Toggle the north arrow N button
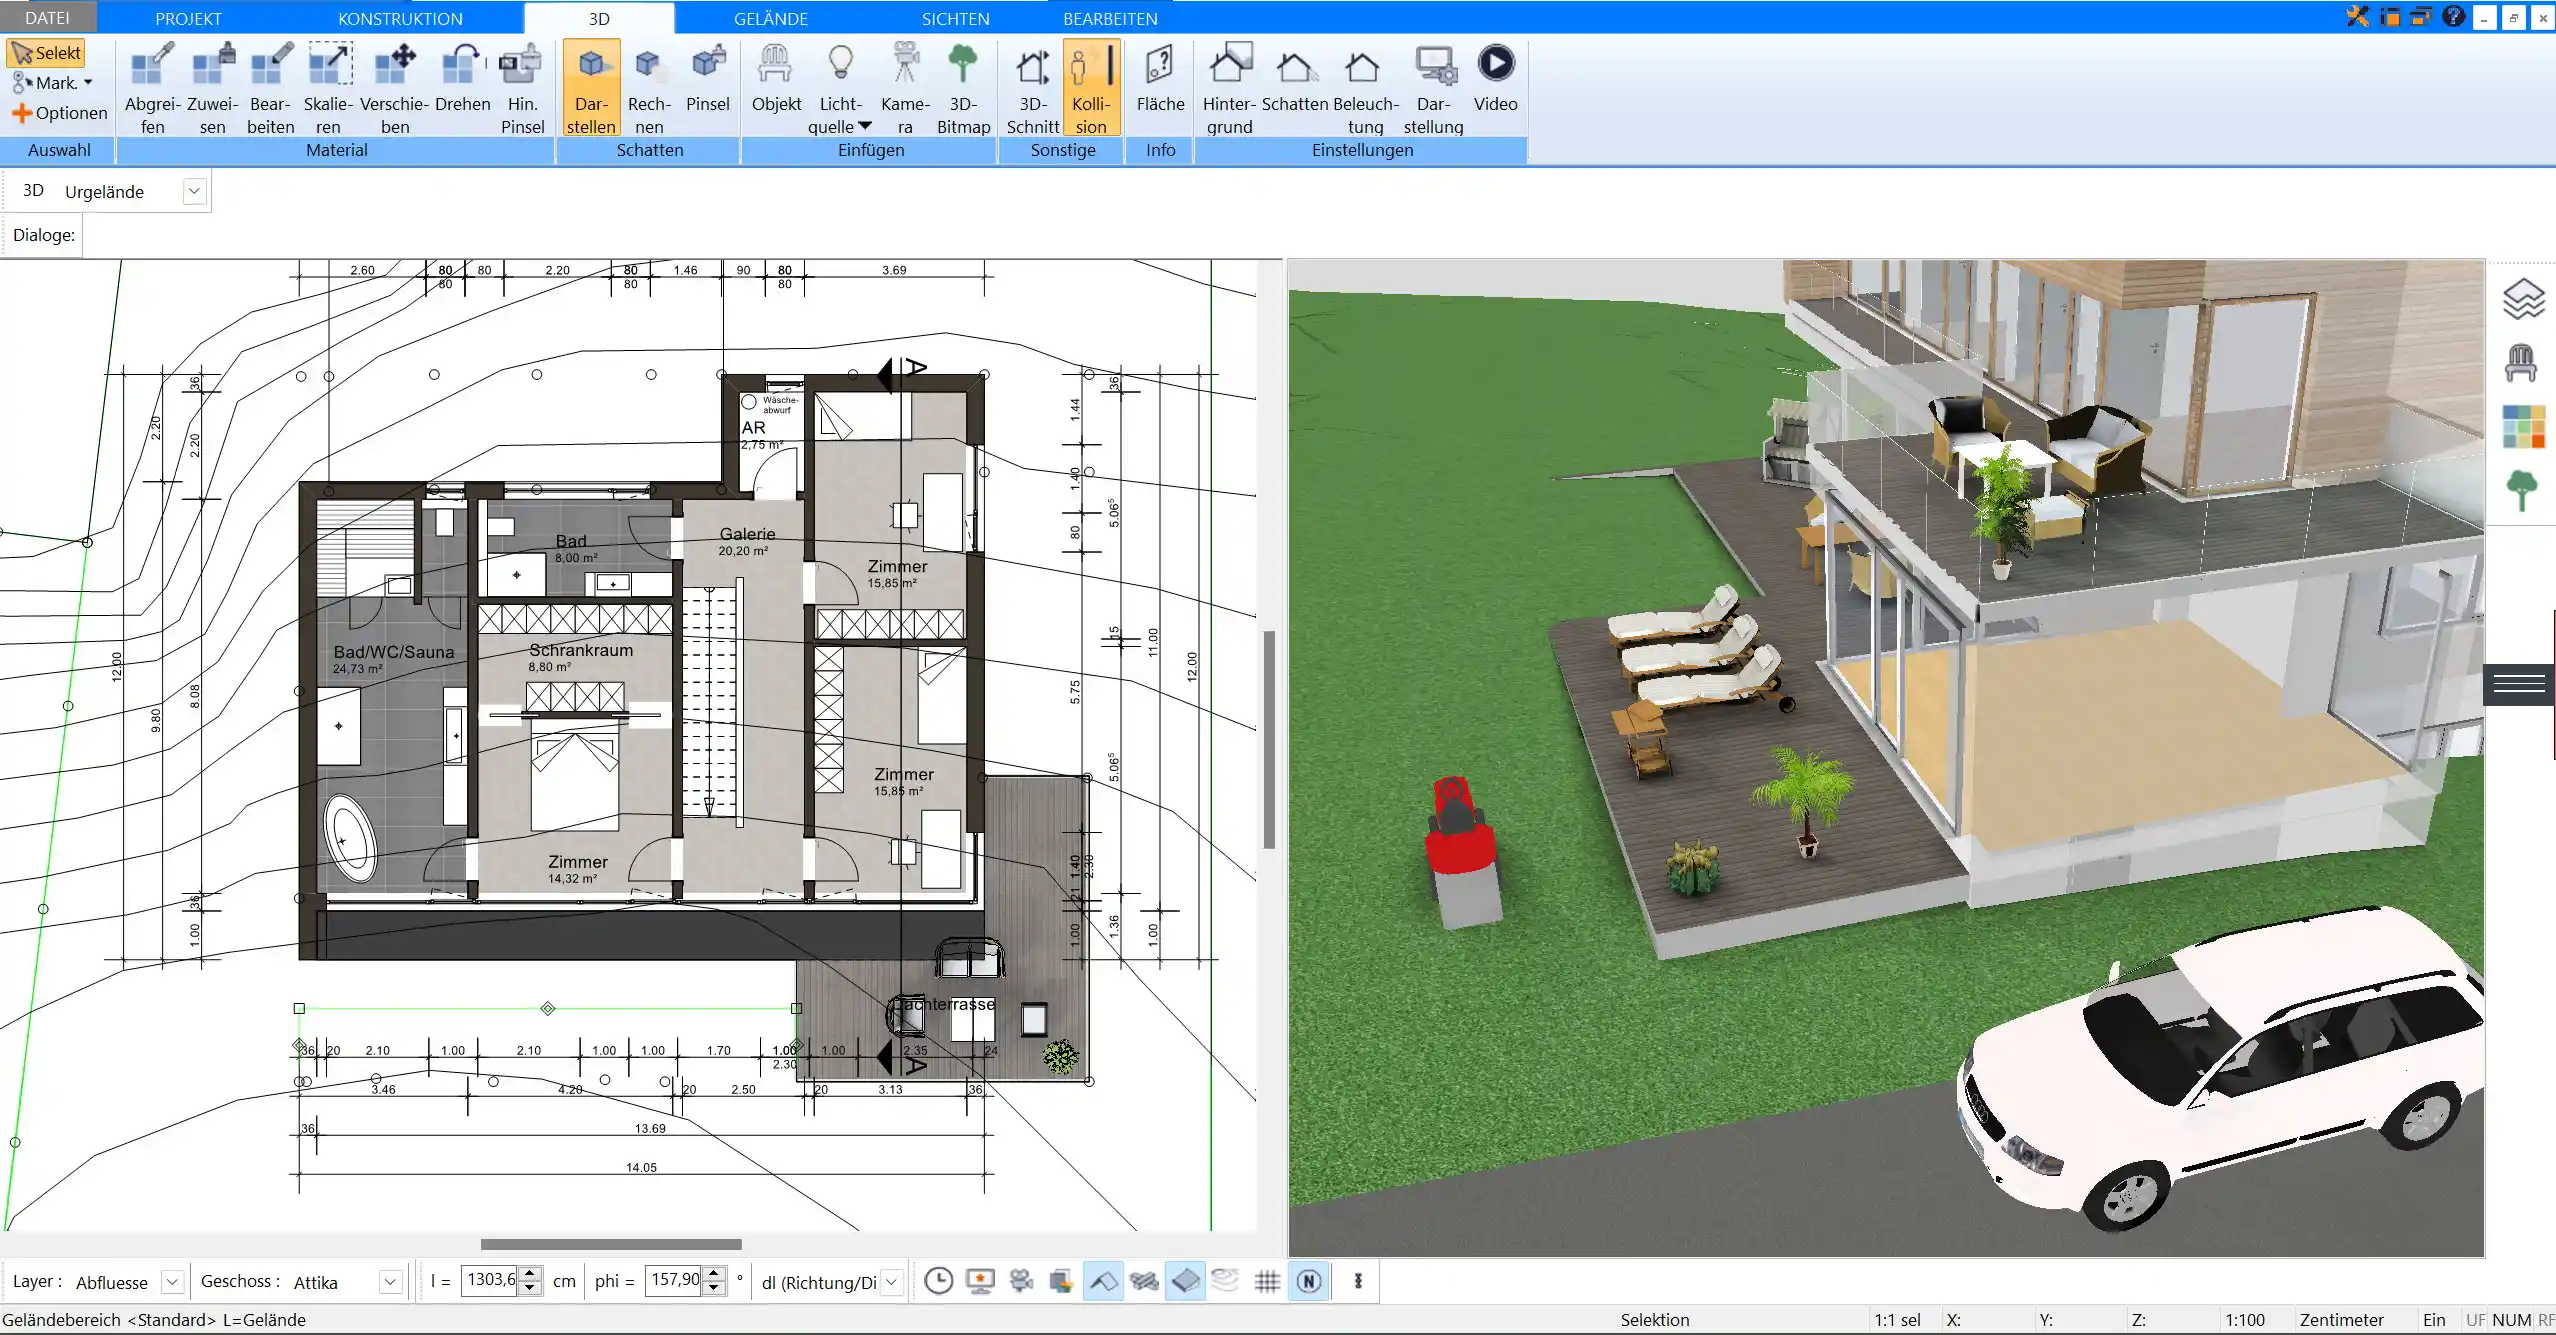The height and width of the screenshot is (1335, 2556). click(x=1309, y=1281)
